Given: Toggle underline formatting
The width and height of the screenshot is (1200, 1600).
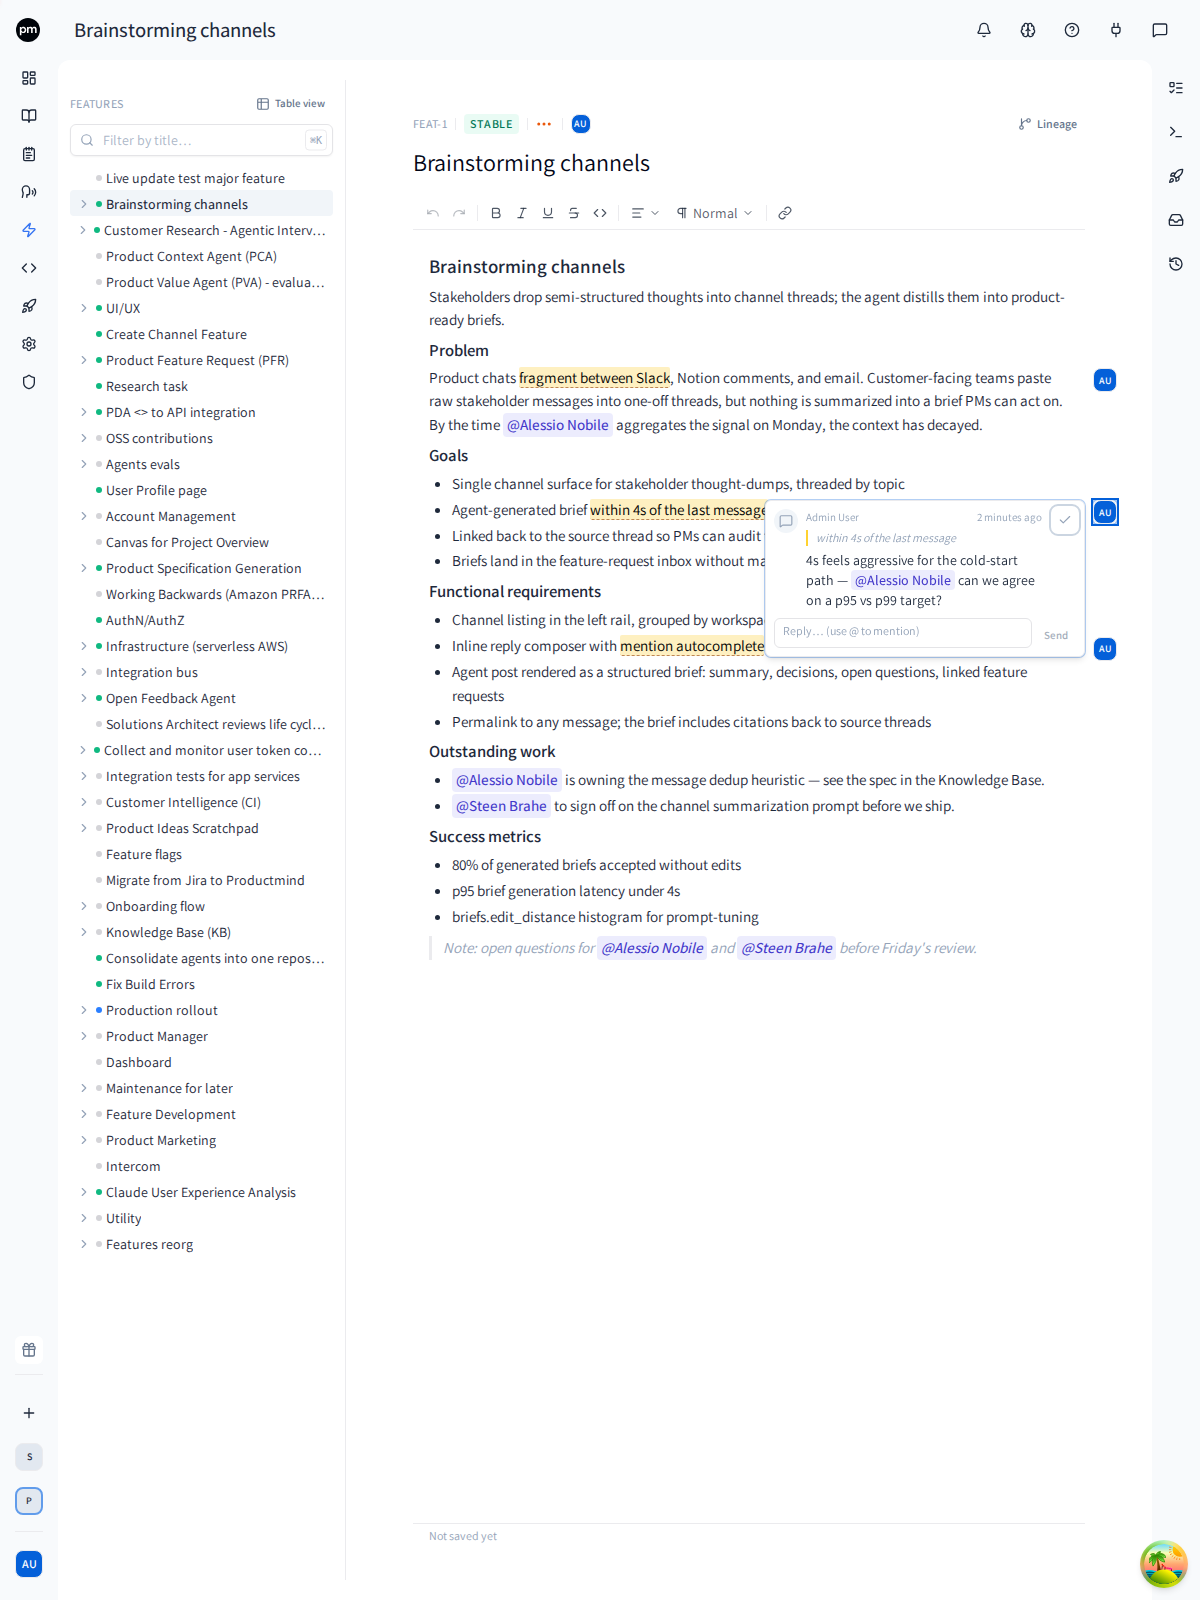Looking at the screenshot, I should (548, 213).
